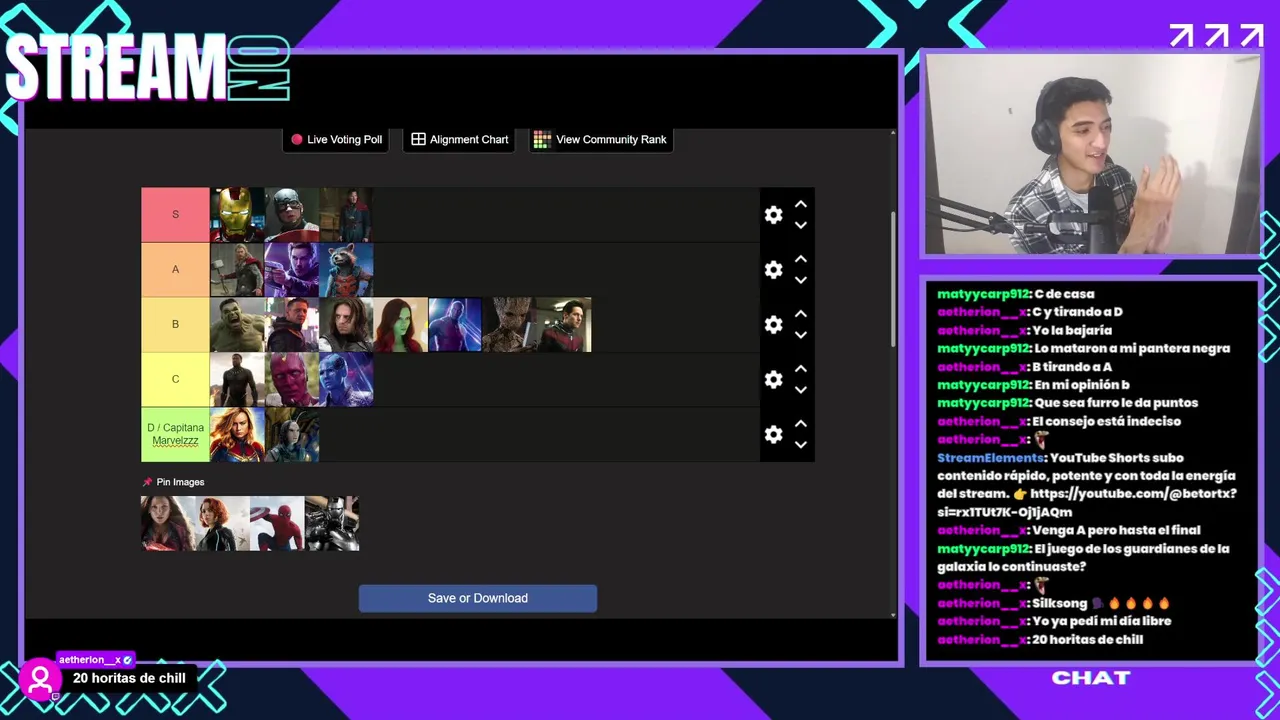
Task: Click chat message 'Que sea furro le da puntos'
Action: tap(1116, 403)
